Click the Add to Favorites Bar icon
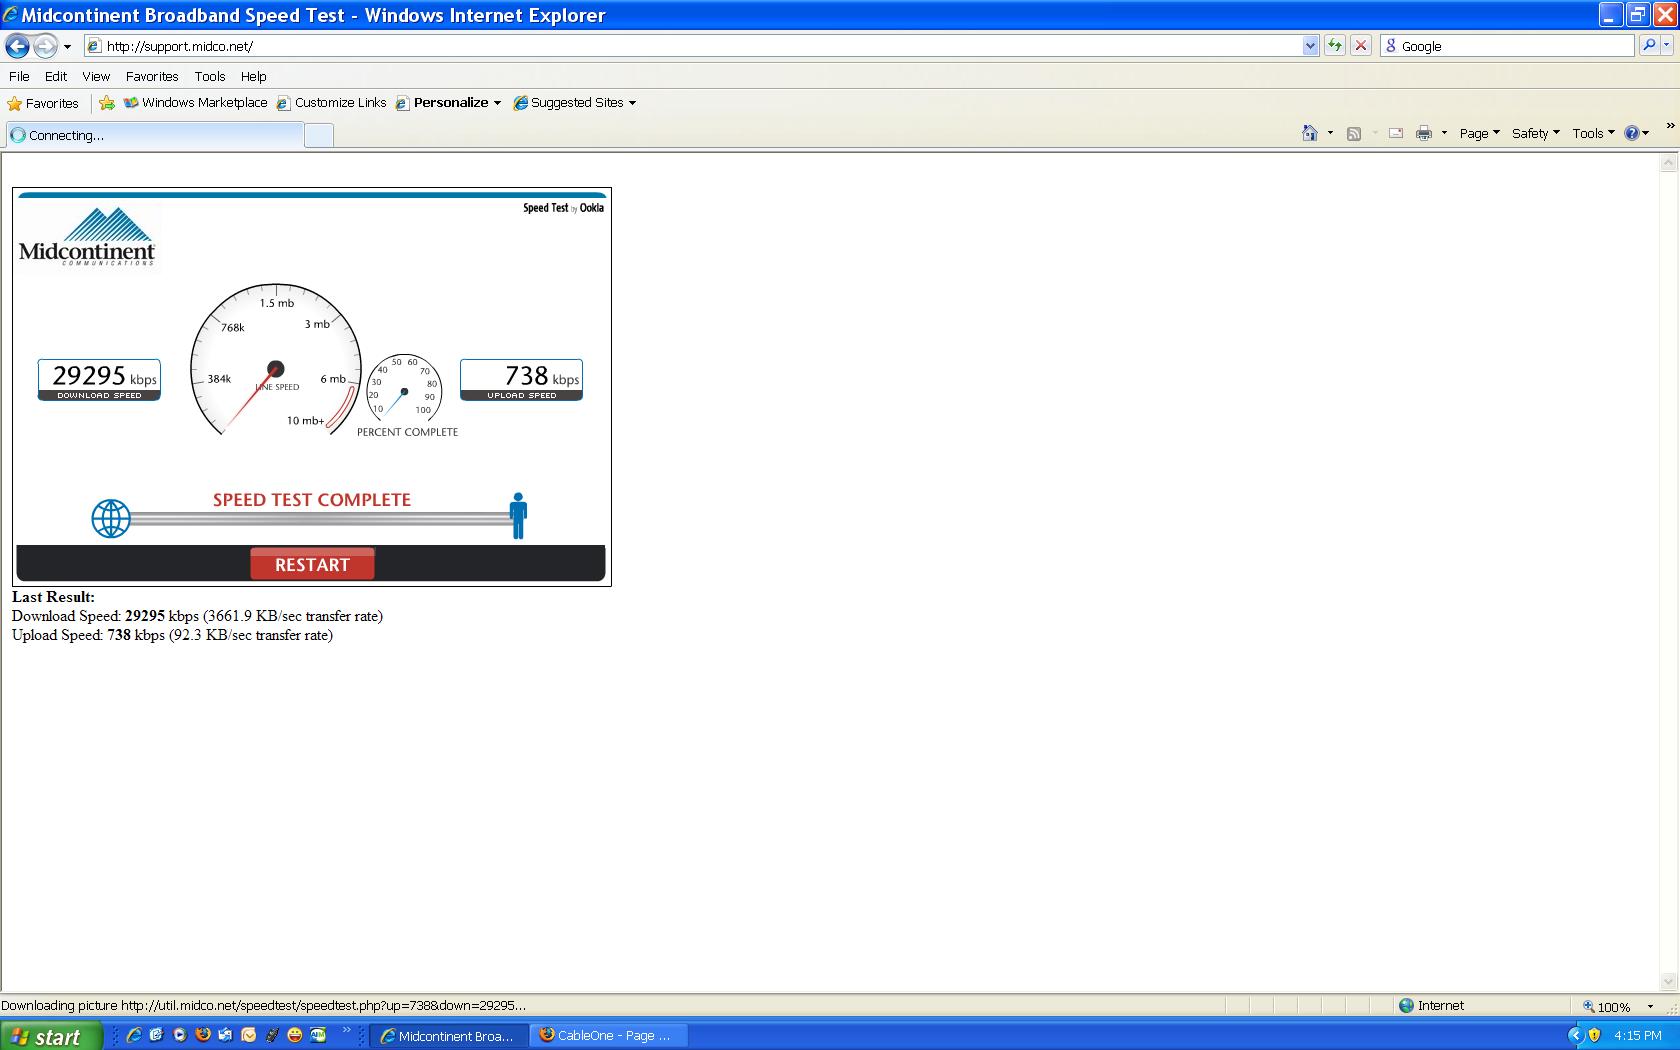This screenshot has width=1680, height=1050. click(107, 103)
